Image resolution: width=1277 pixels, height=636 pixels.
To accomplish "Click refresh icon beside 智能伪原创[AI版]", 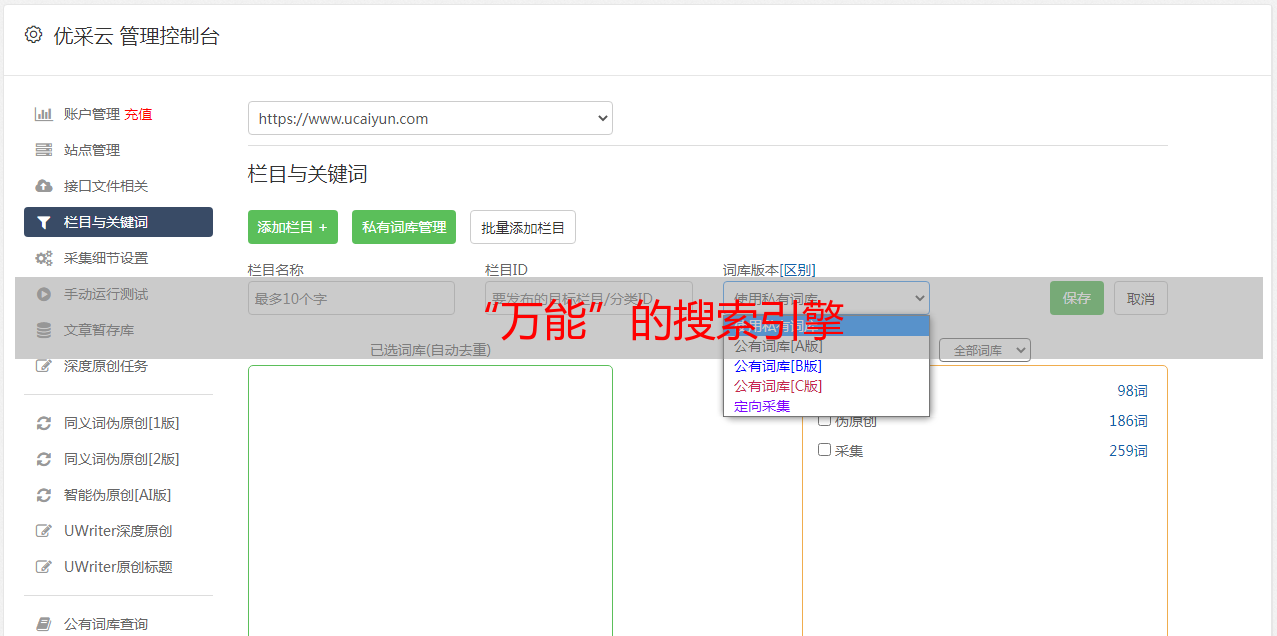I will pos(44,495).
